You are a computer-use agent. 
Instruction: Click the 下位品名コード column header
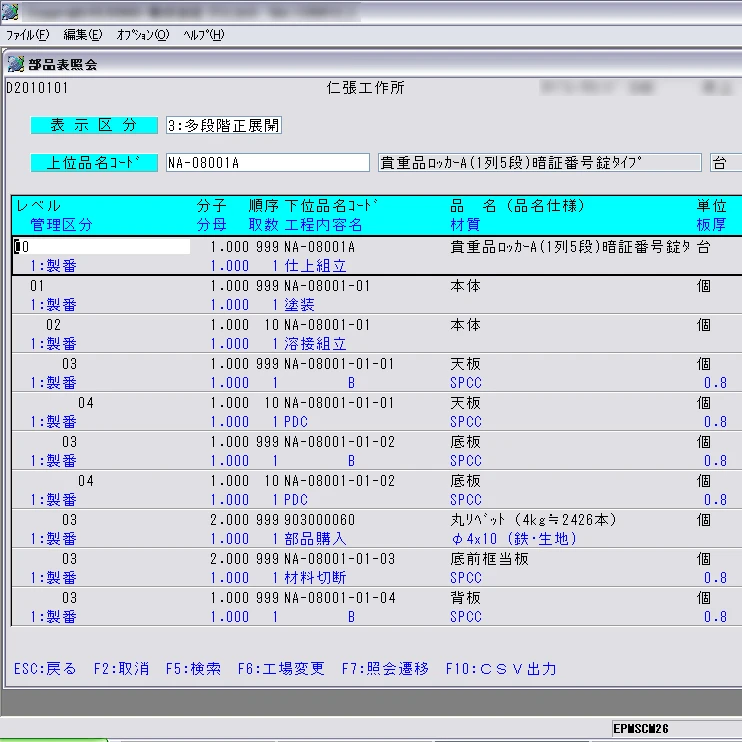click(x=330, y=206)
